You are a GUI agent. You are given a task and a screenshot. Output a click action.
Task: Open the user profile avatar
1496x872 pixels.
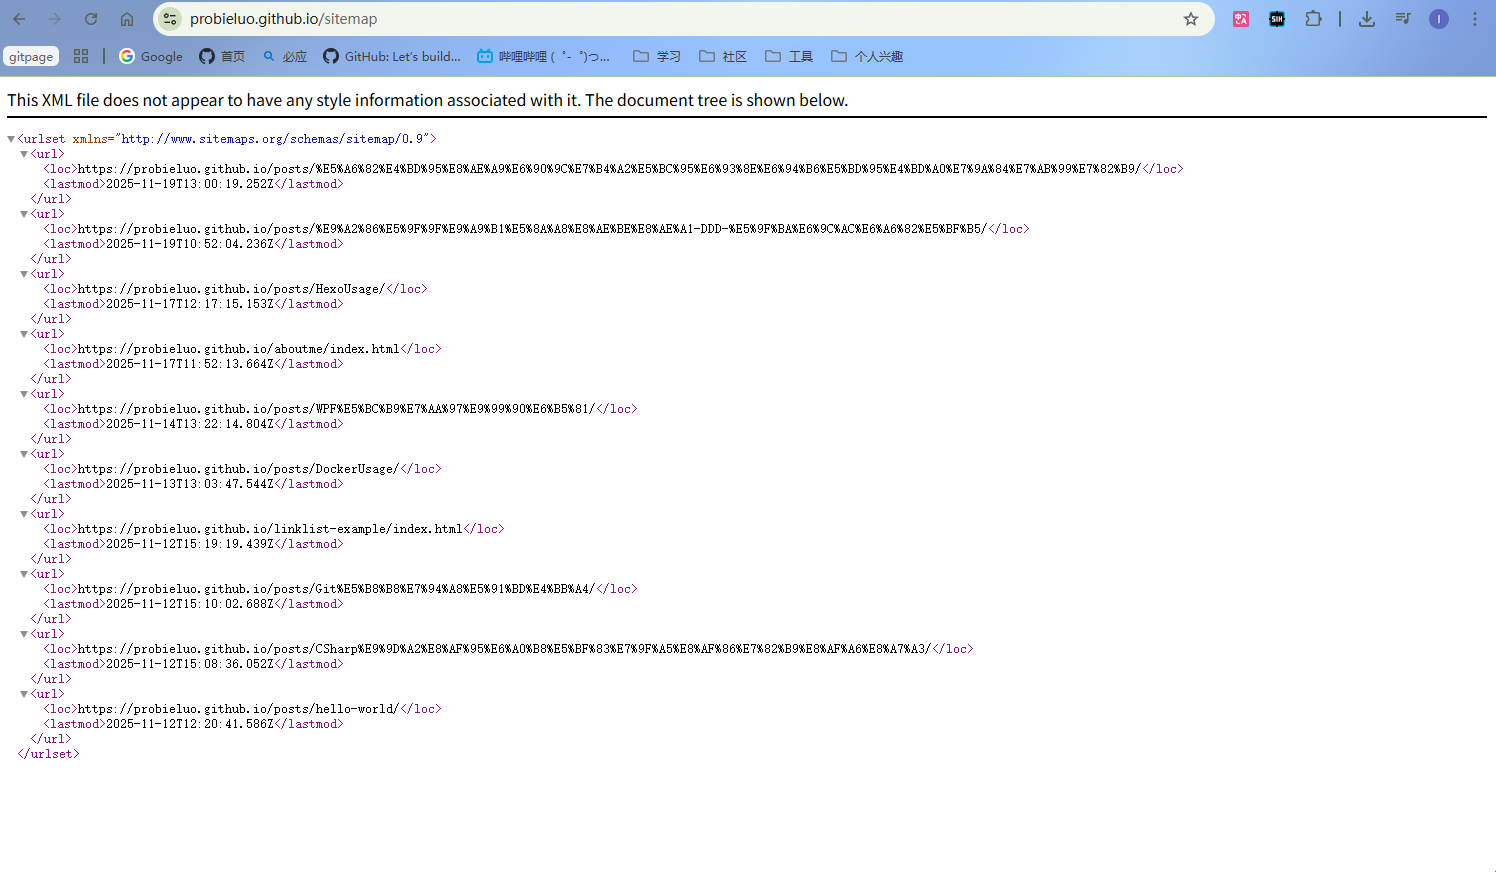pyautogui.click(x=1439, y=19)
